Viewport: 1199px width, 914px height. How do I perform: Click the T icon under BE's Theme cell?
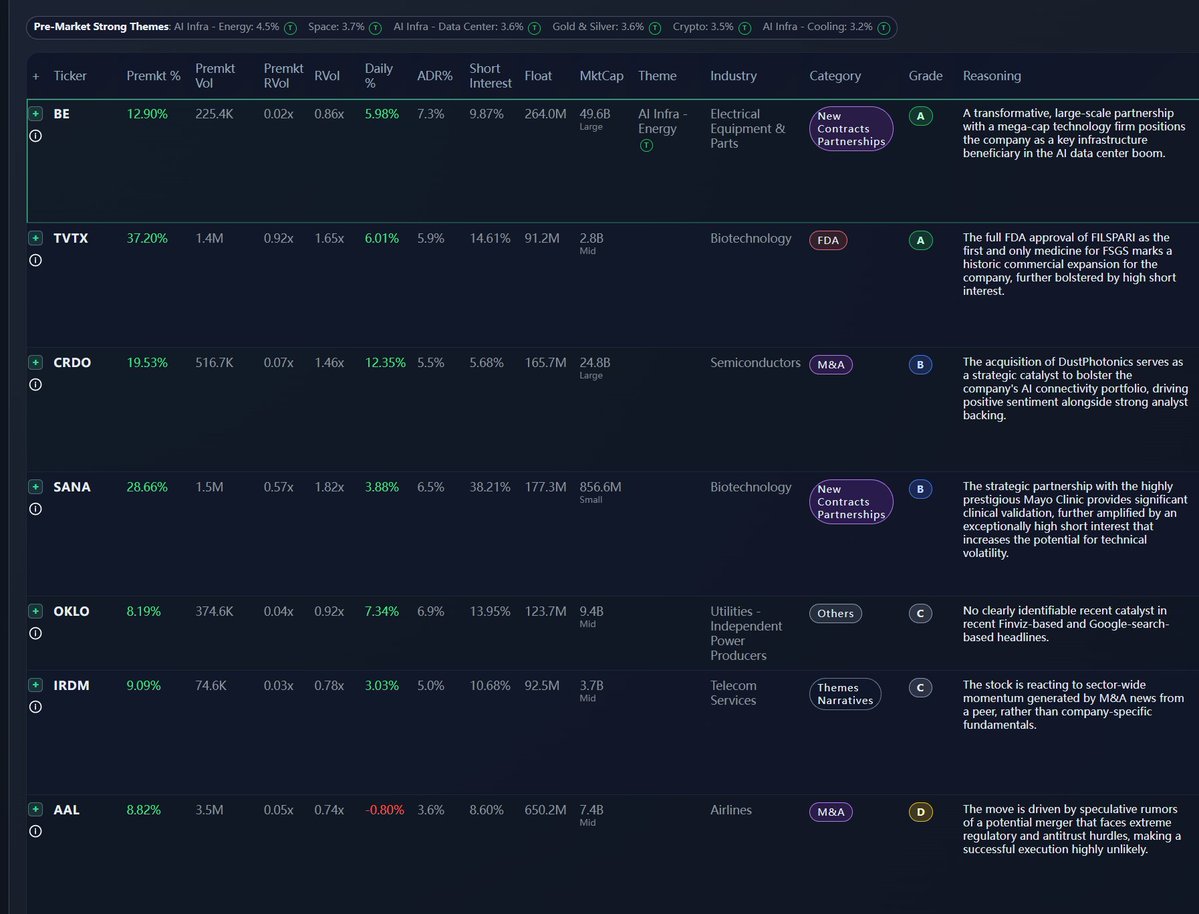646,145
